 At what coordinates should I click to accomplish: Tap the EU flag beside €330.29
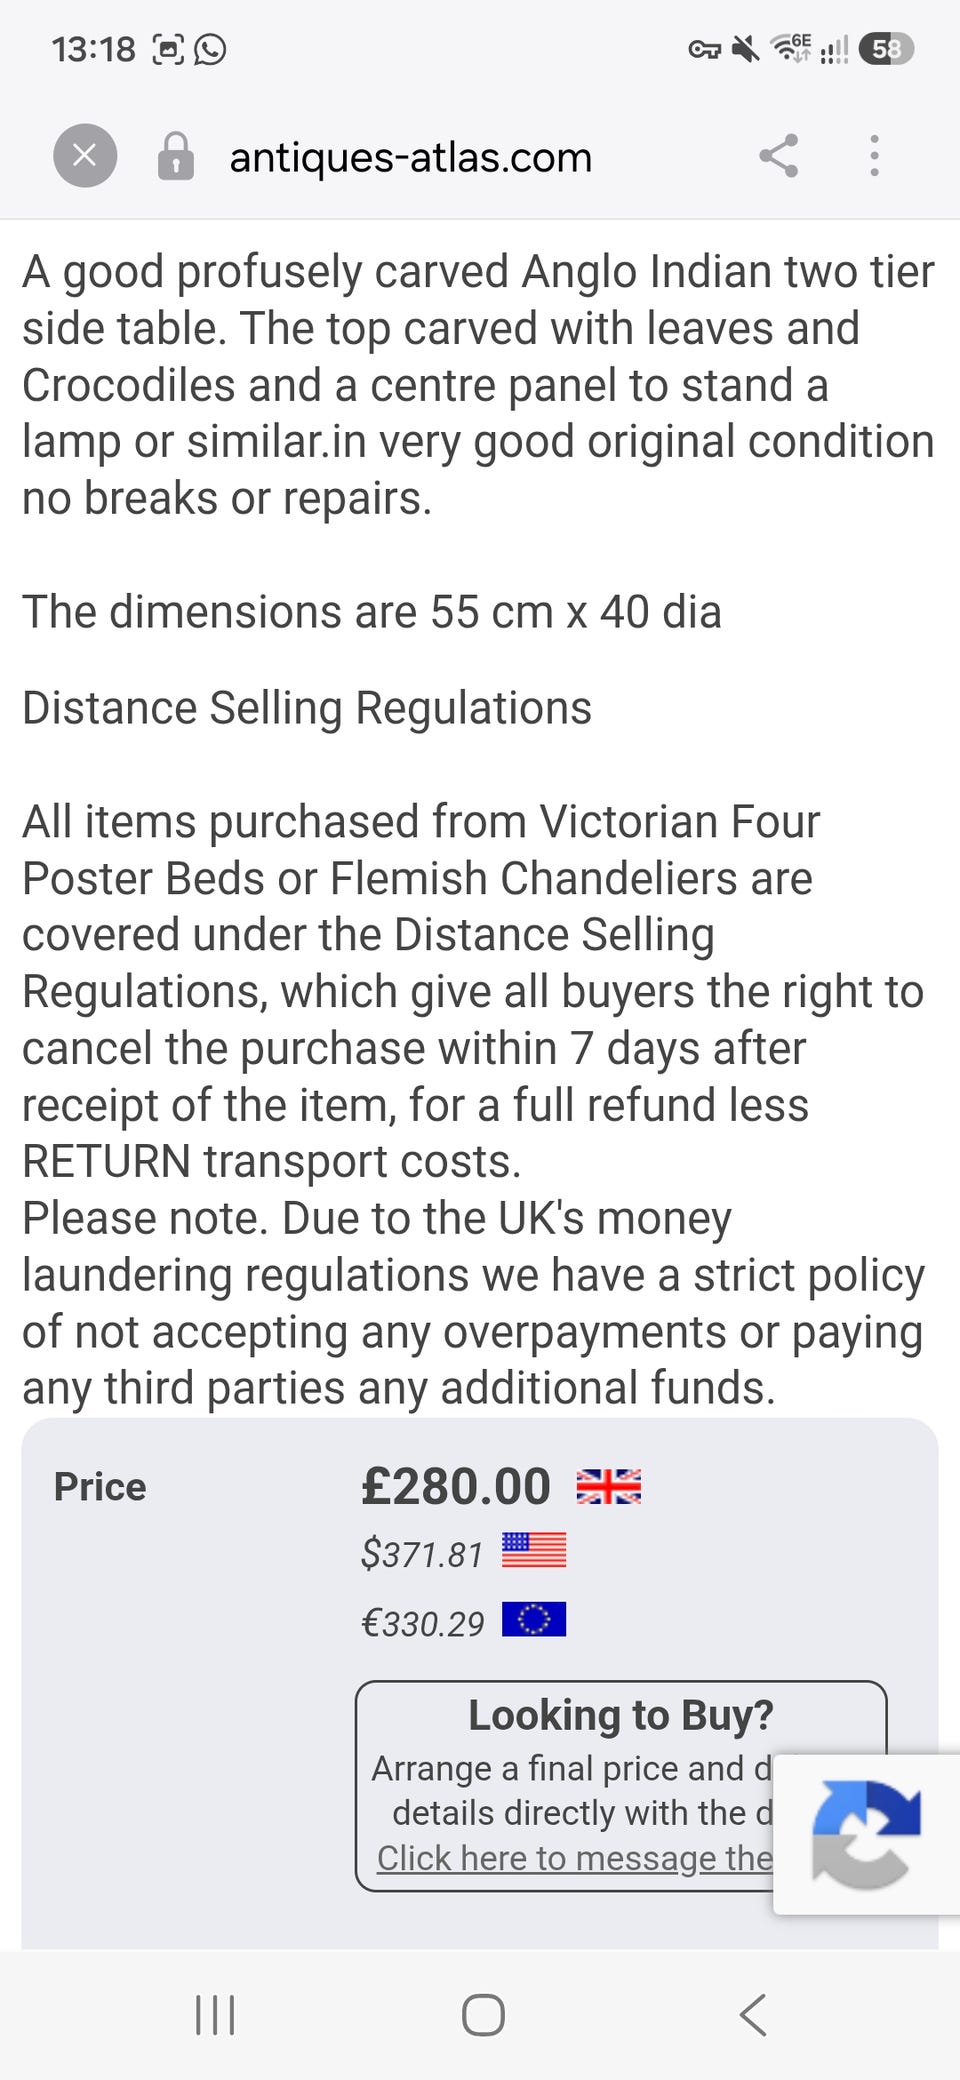click(x=534, y=1619)
